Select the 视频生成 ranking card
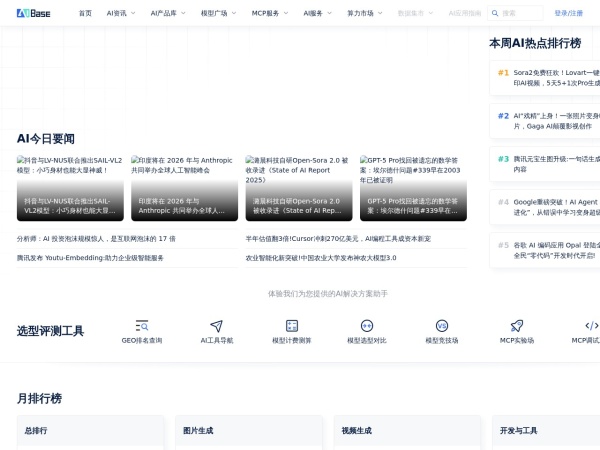The width and height of the screenshot is (600, 450). click(x=407, y=432)
